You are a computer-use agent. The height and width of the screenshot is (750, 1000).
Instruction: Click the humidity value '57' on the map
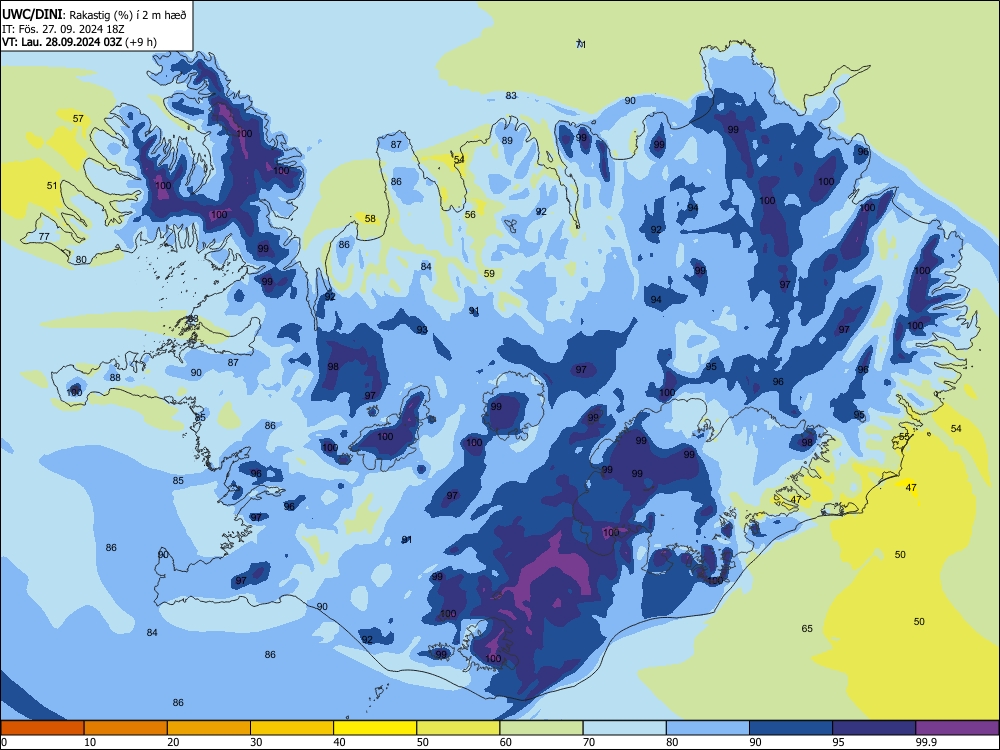coord(78,119)
